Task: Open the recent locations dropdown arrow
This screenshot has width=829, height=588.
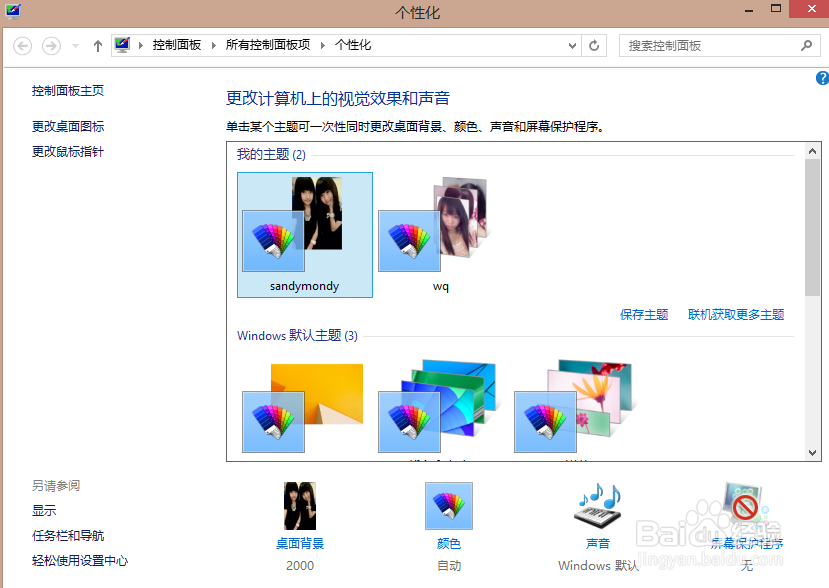Action: [76, 46]
